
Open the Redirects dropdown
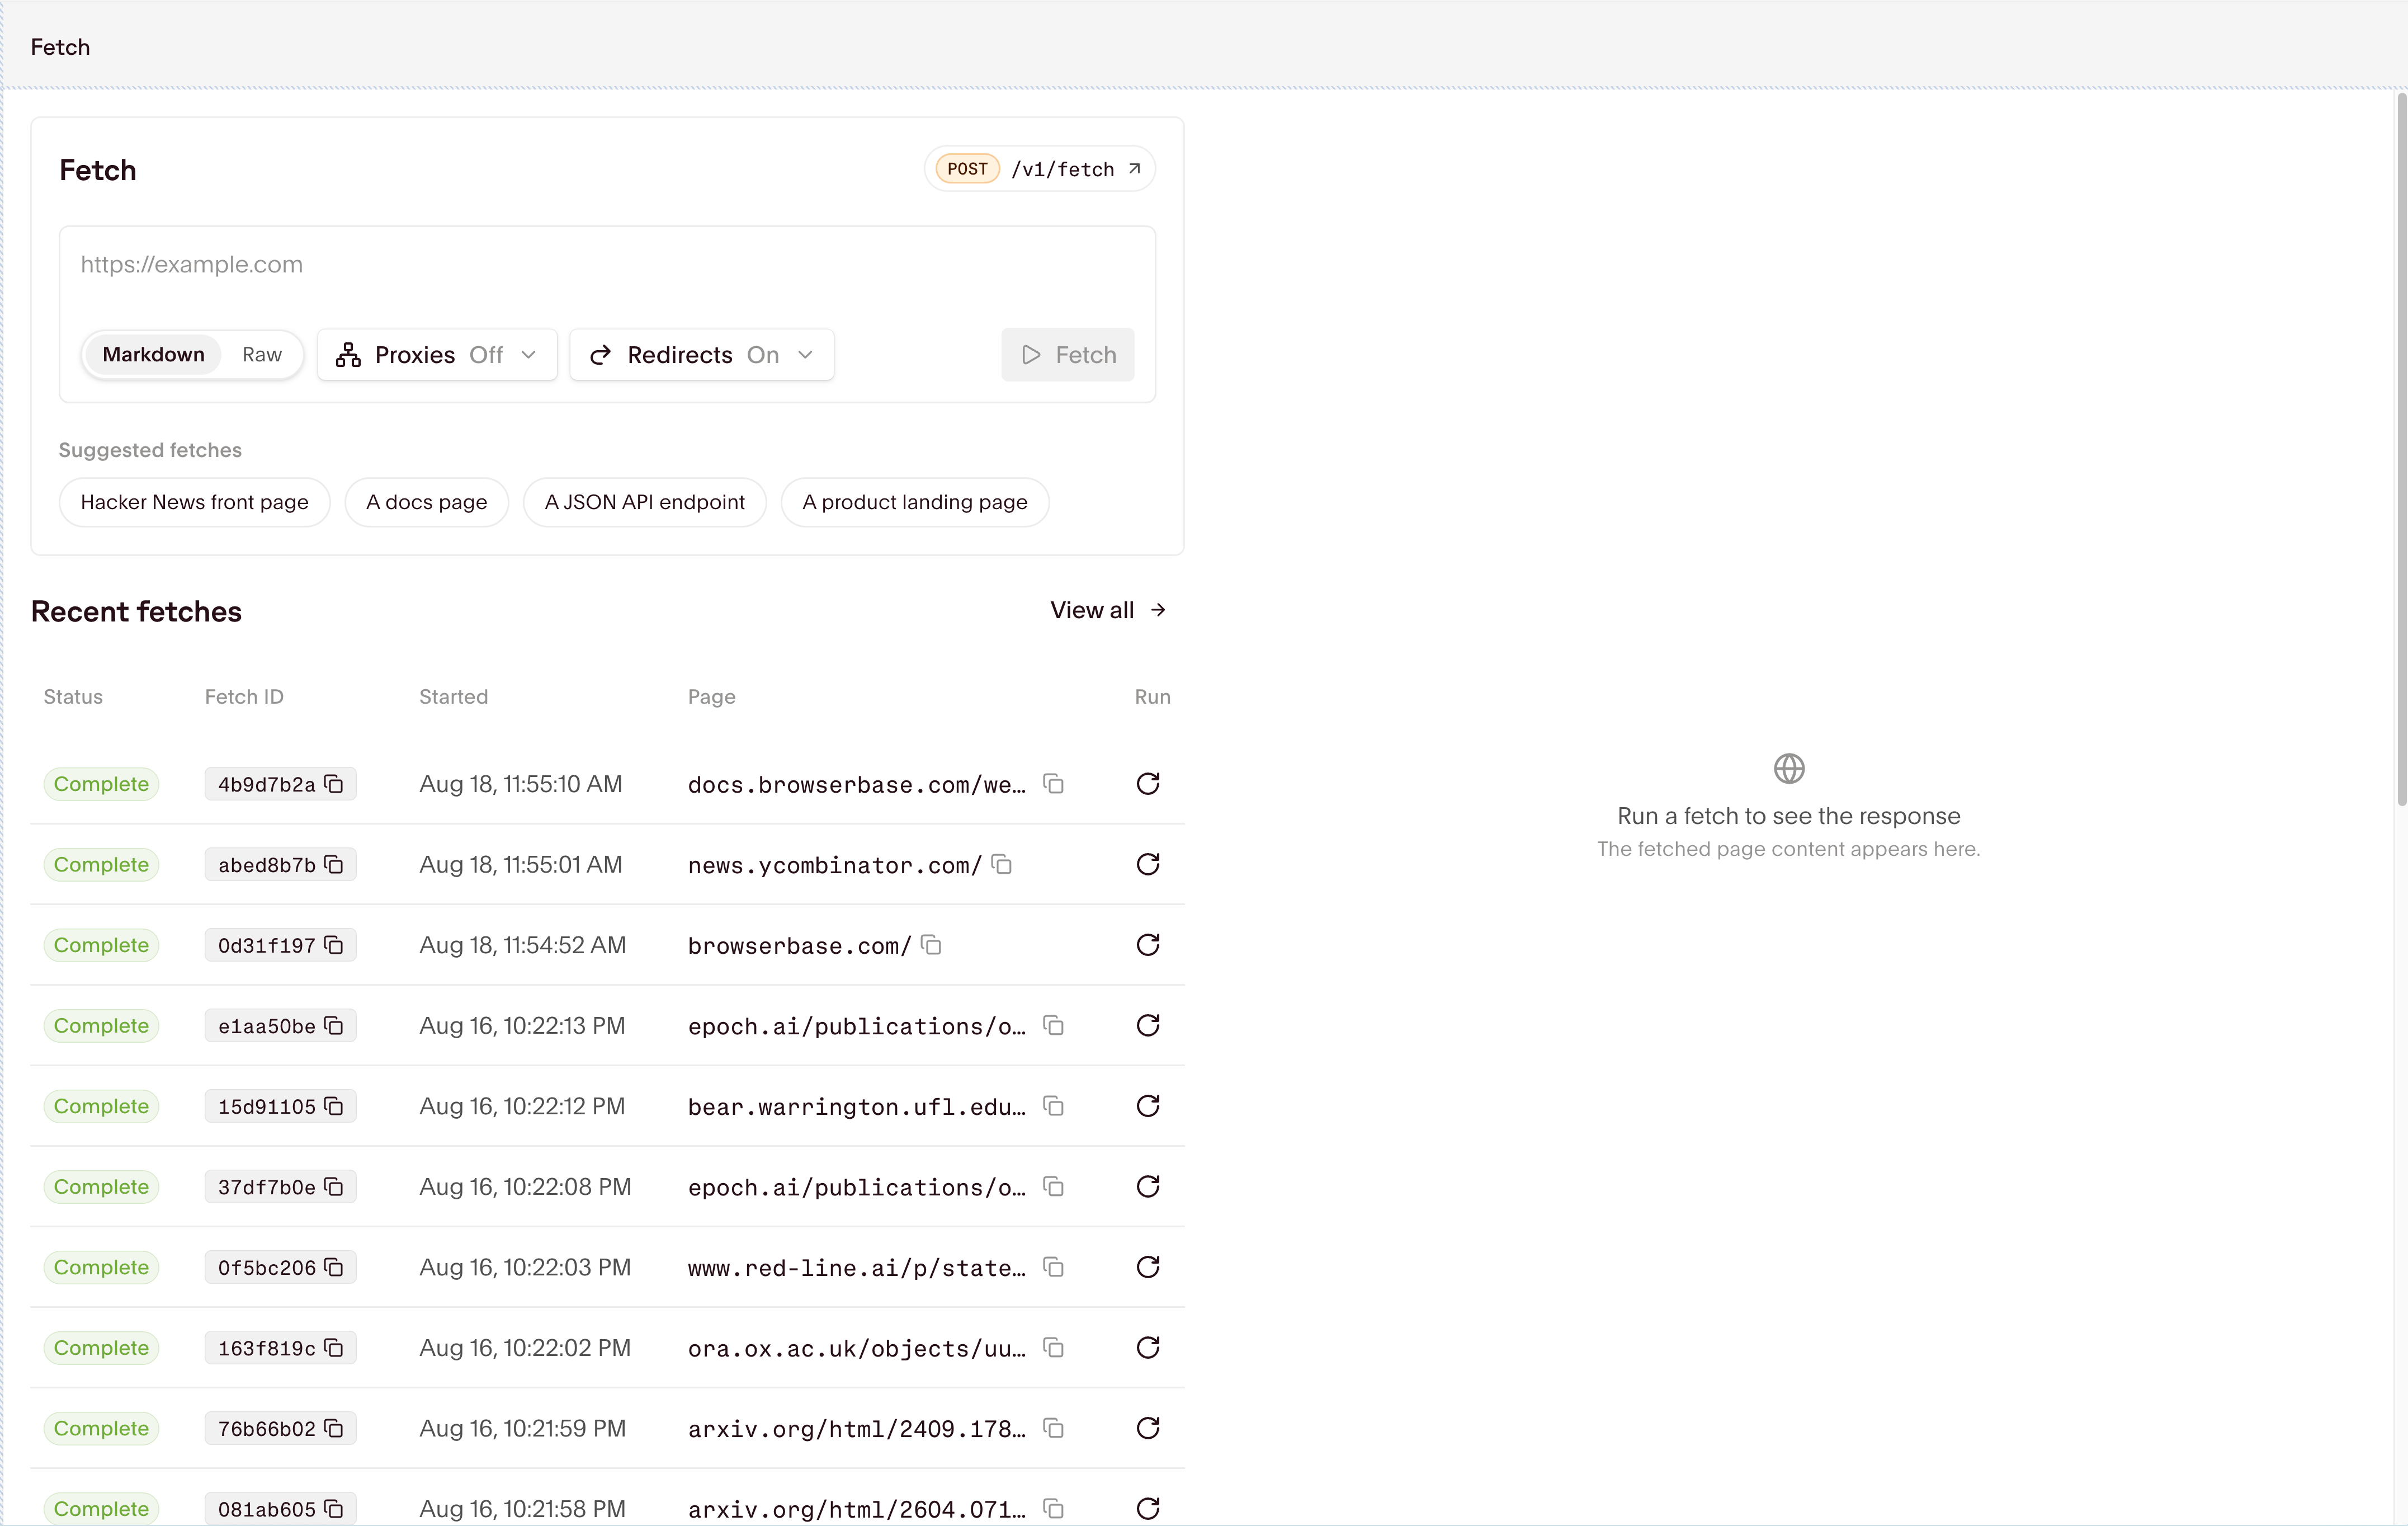click(x=702, y=355)
